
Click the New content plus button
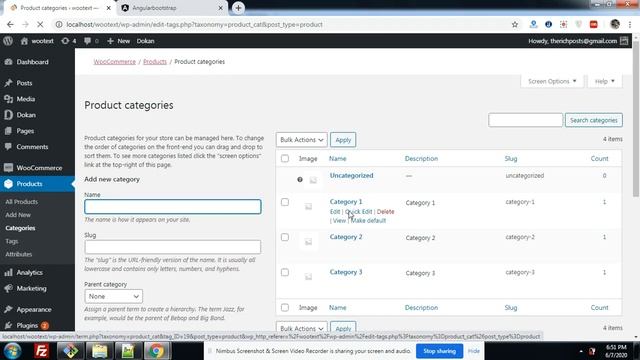[118, 41]
